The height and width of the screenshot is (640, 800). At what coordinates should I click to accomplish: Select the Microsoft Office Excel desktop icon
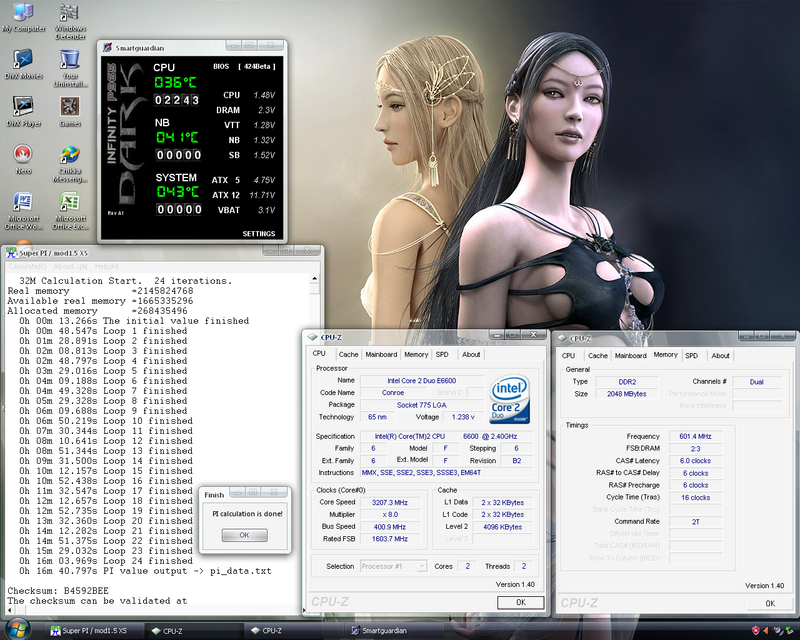tap(70, 210)
